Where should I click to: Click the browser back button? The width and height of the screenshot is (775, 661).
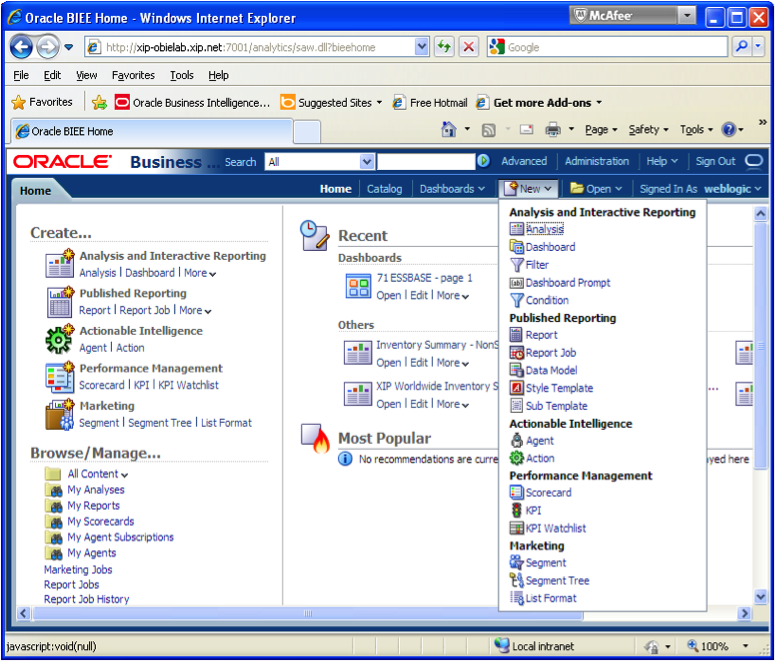tap(21, 47)
